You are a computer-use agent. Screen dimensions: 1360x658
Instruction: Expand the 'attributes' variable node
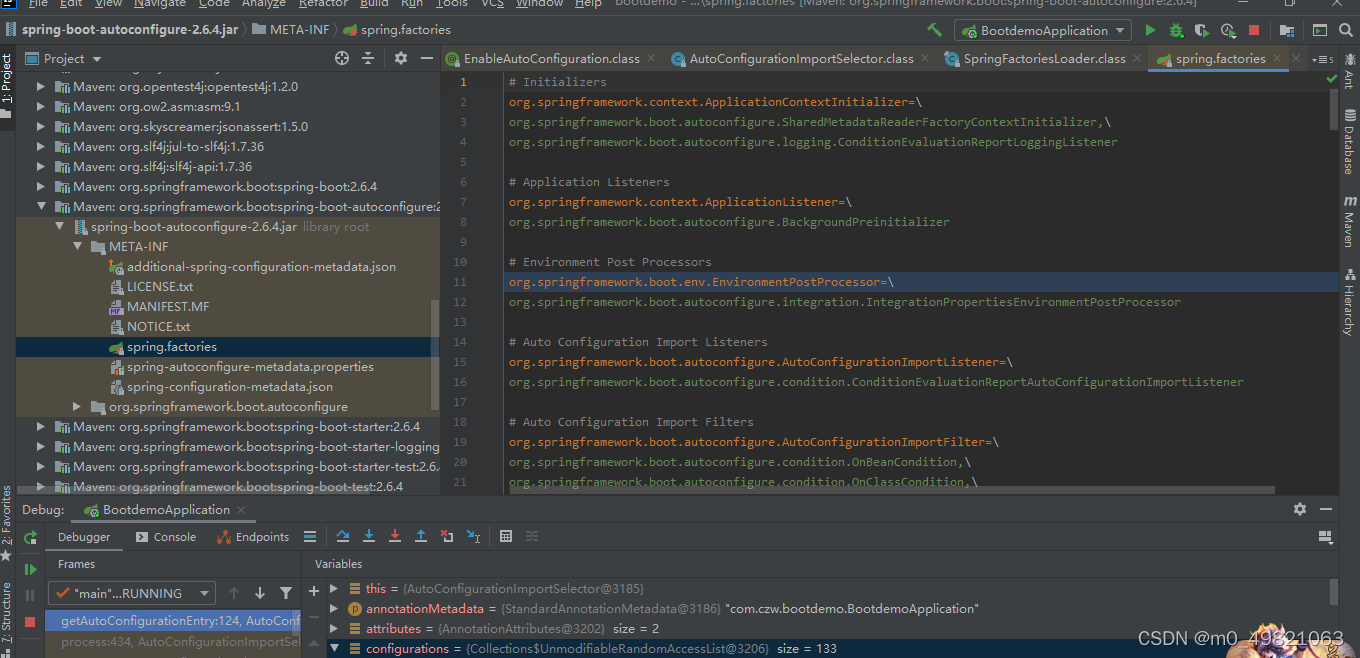(335, 629)
